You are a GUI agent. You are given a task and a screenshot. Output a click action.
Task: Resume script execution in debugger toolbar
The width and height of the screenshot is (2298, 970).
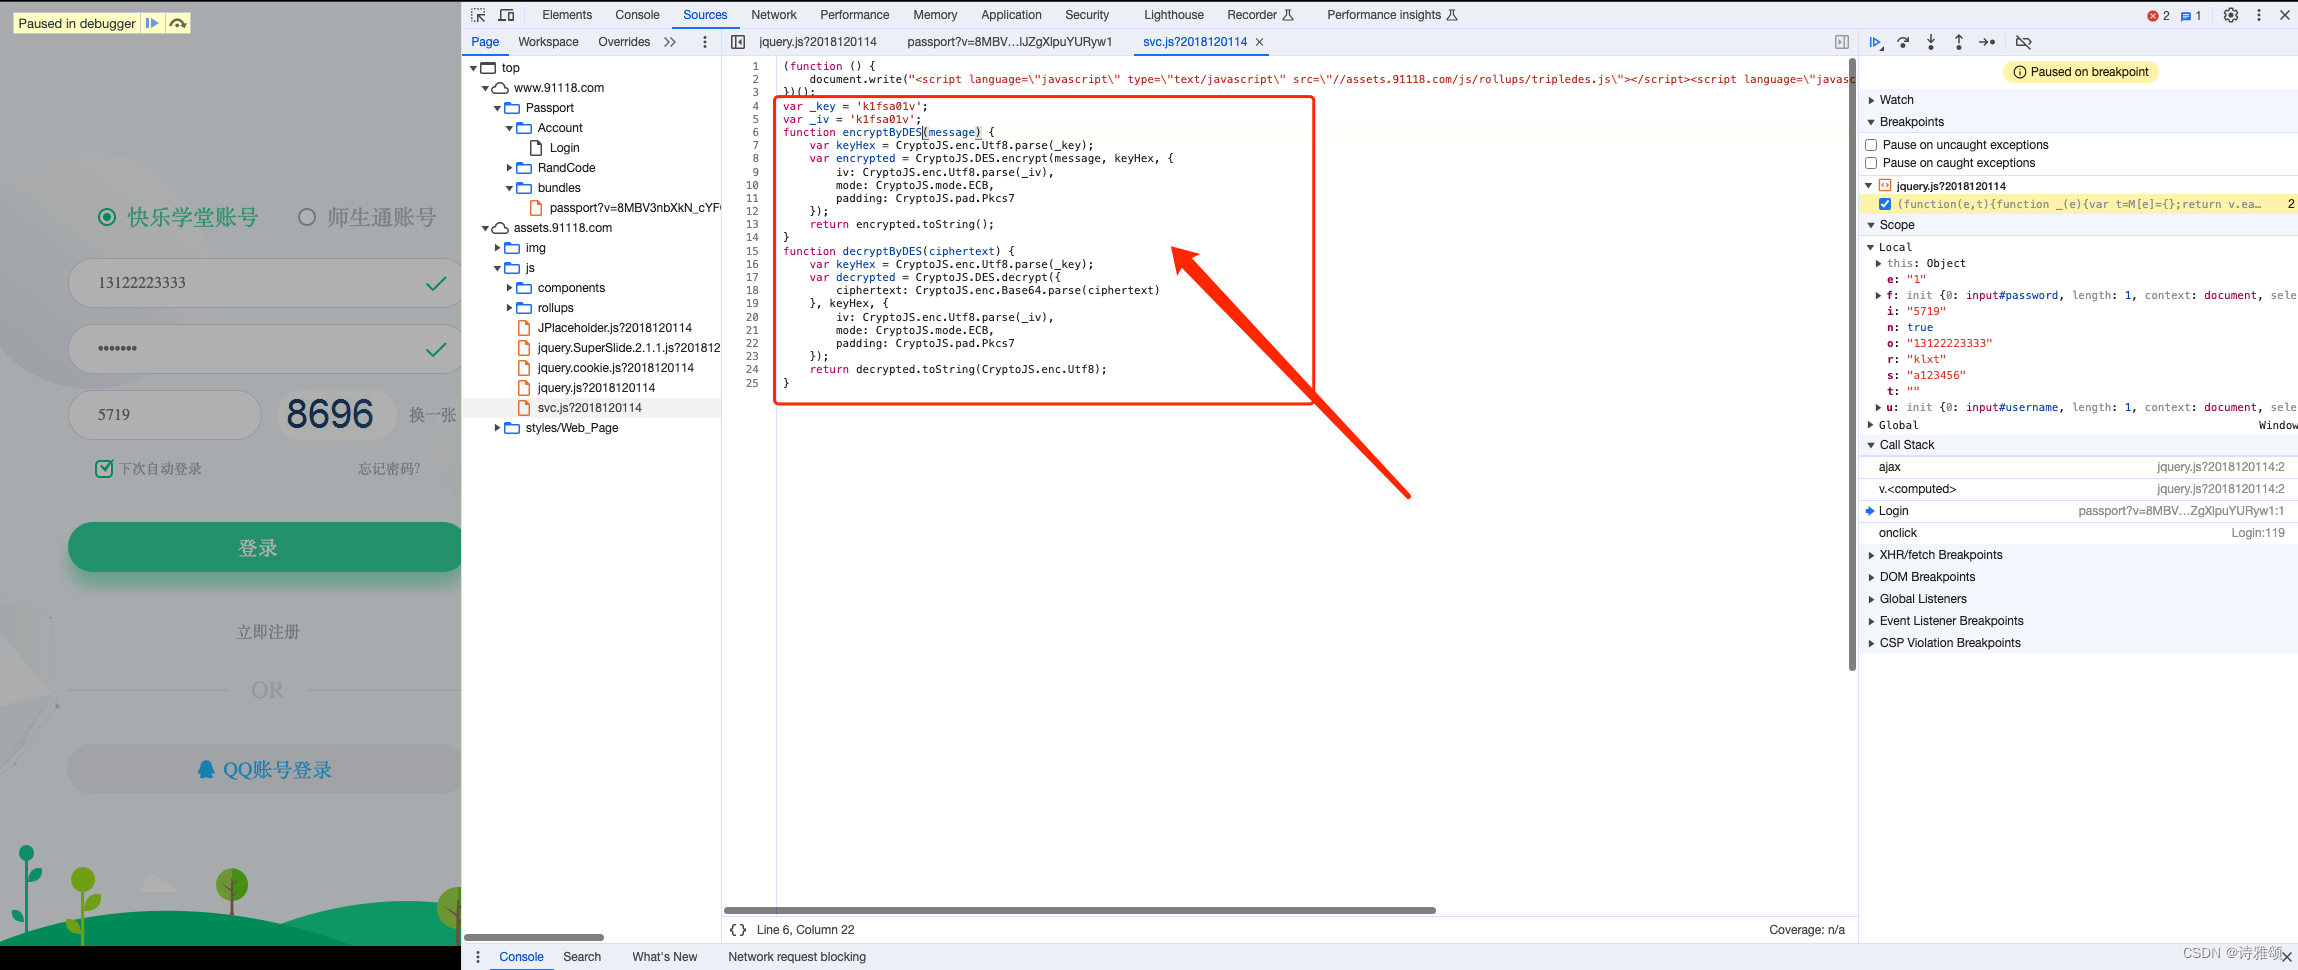coord(1876,42)
